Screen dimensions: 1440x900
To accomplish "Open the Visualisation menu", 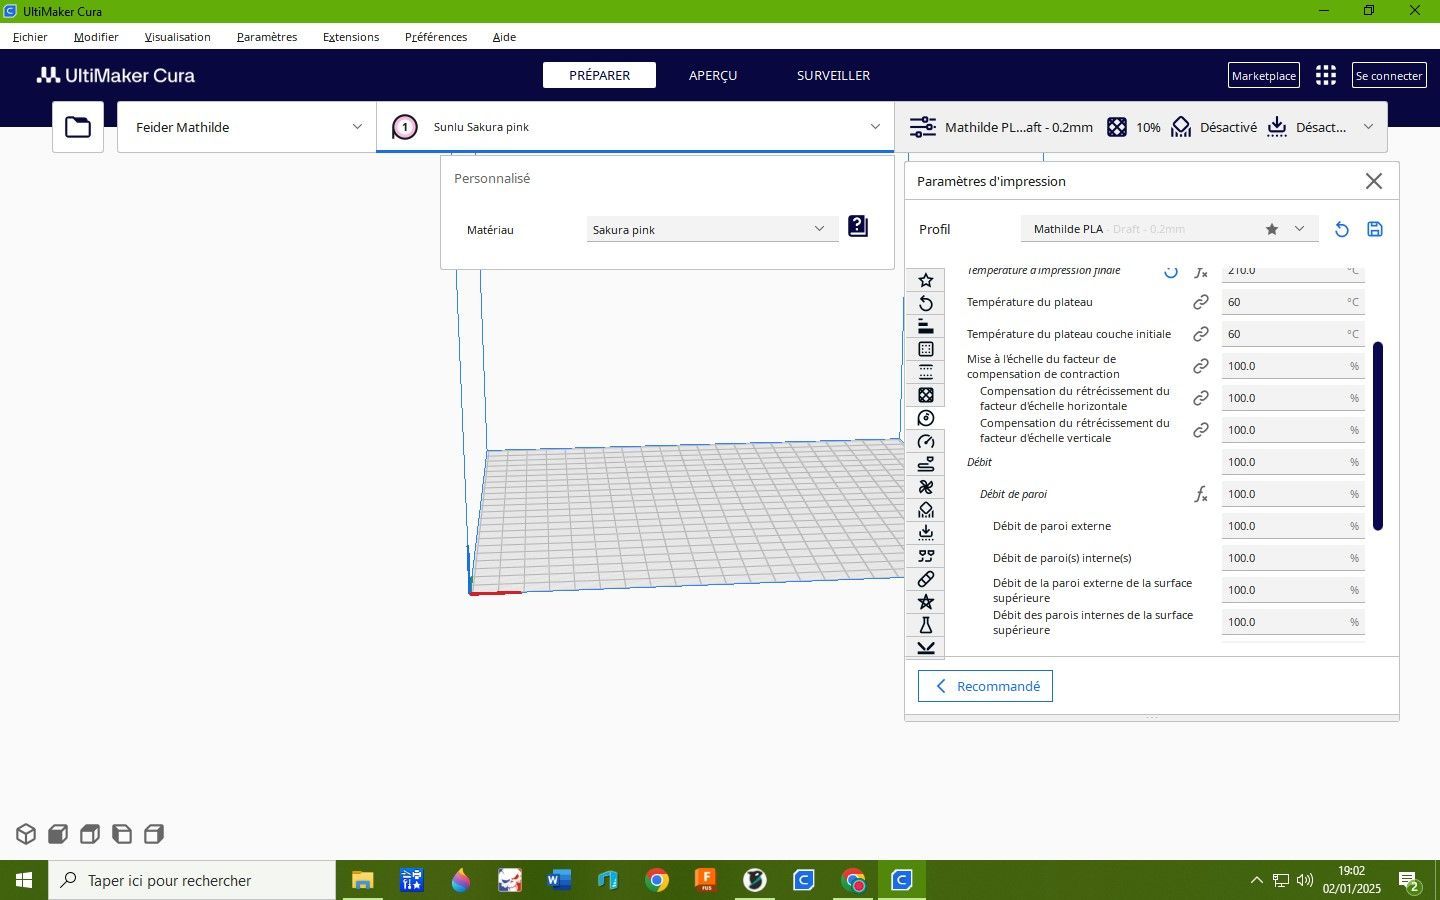I will click(177, 37).
